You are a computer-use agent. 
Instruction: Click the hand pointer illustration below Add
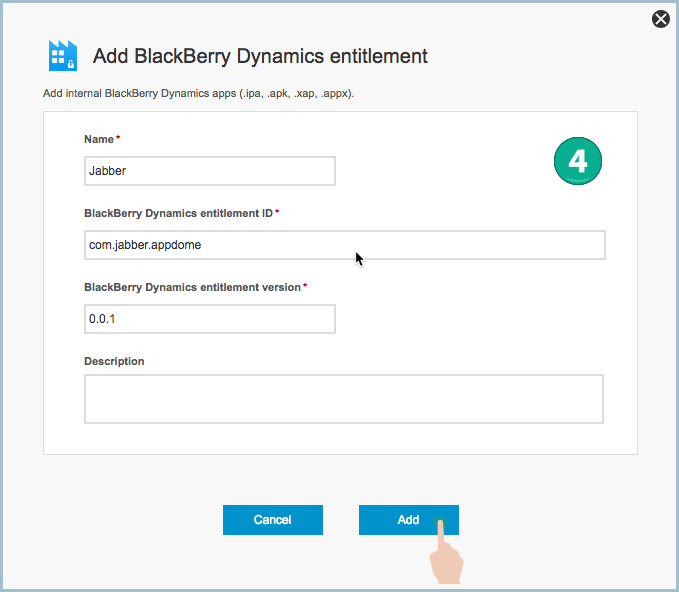click(x=446, y=551)
